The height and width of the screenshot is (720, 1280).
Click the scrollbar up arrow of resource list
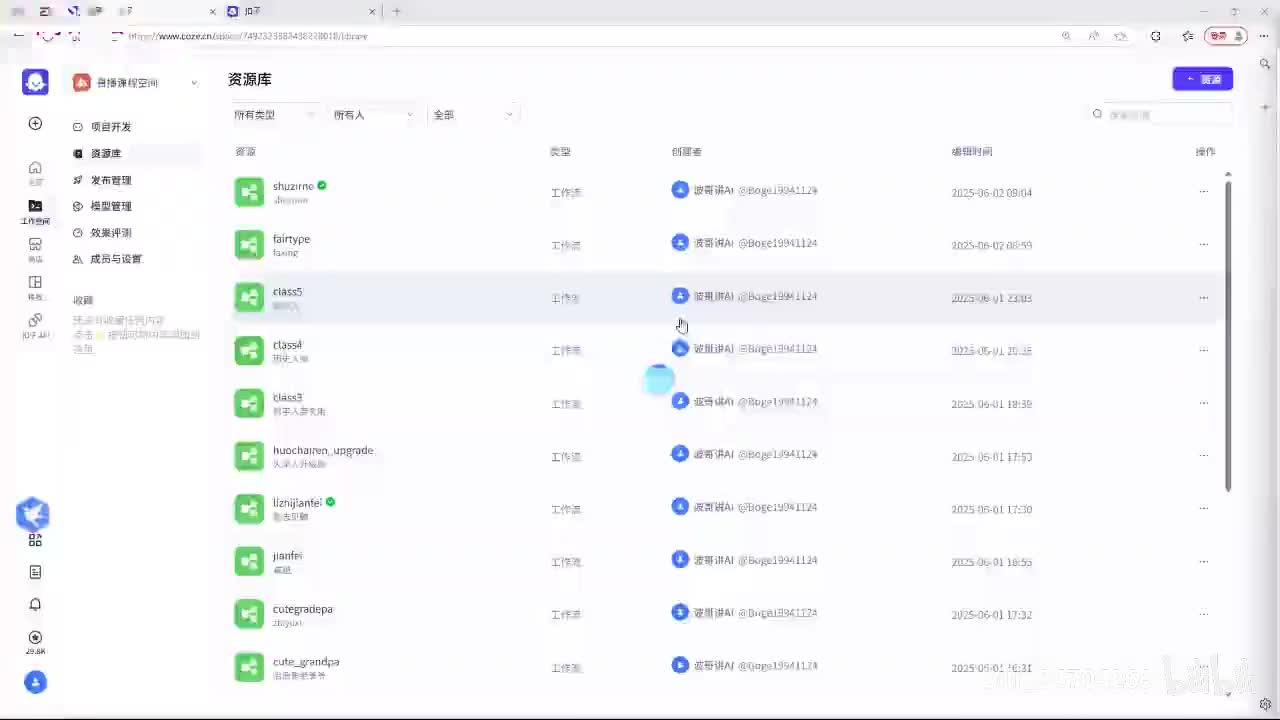click(x=1228, y=174)
